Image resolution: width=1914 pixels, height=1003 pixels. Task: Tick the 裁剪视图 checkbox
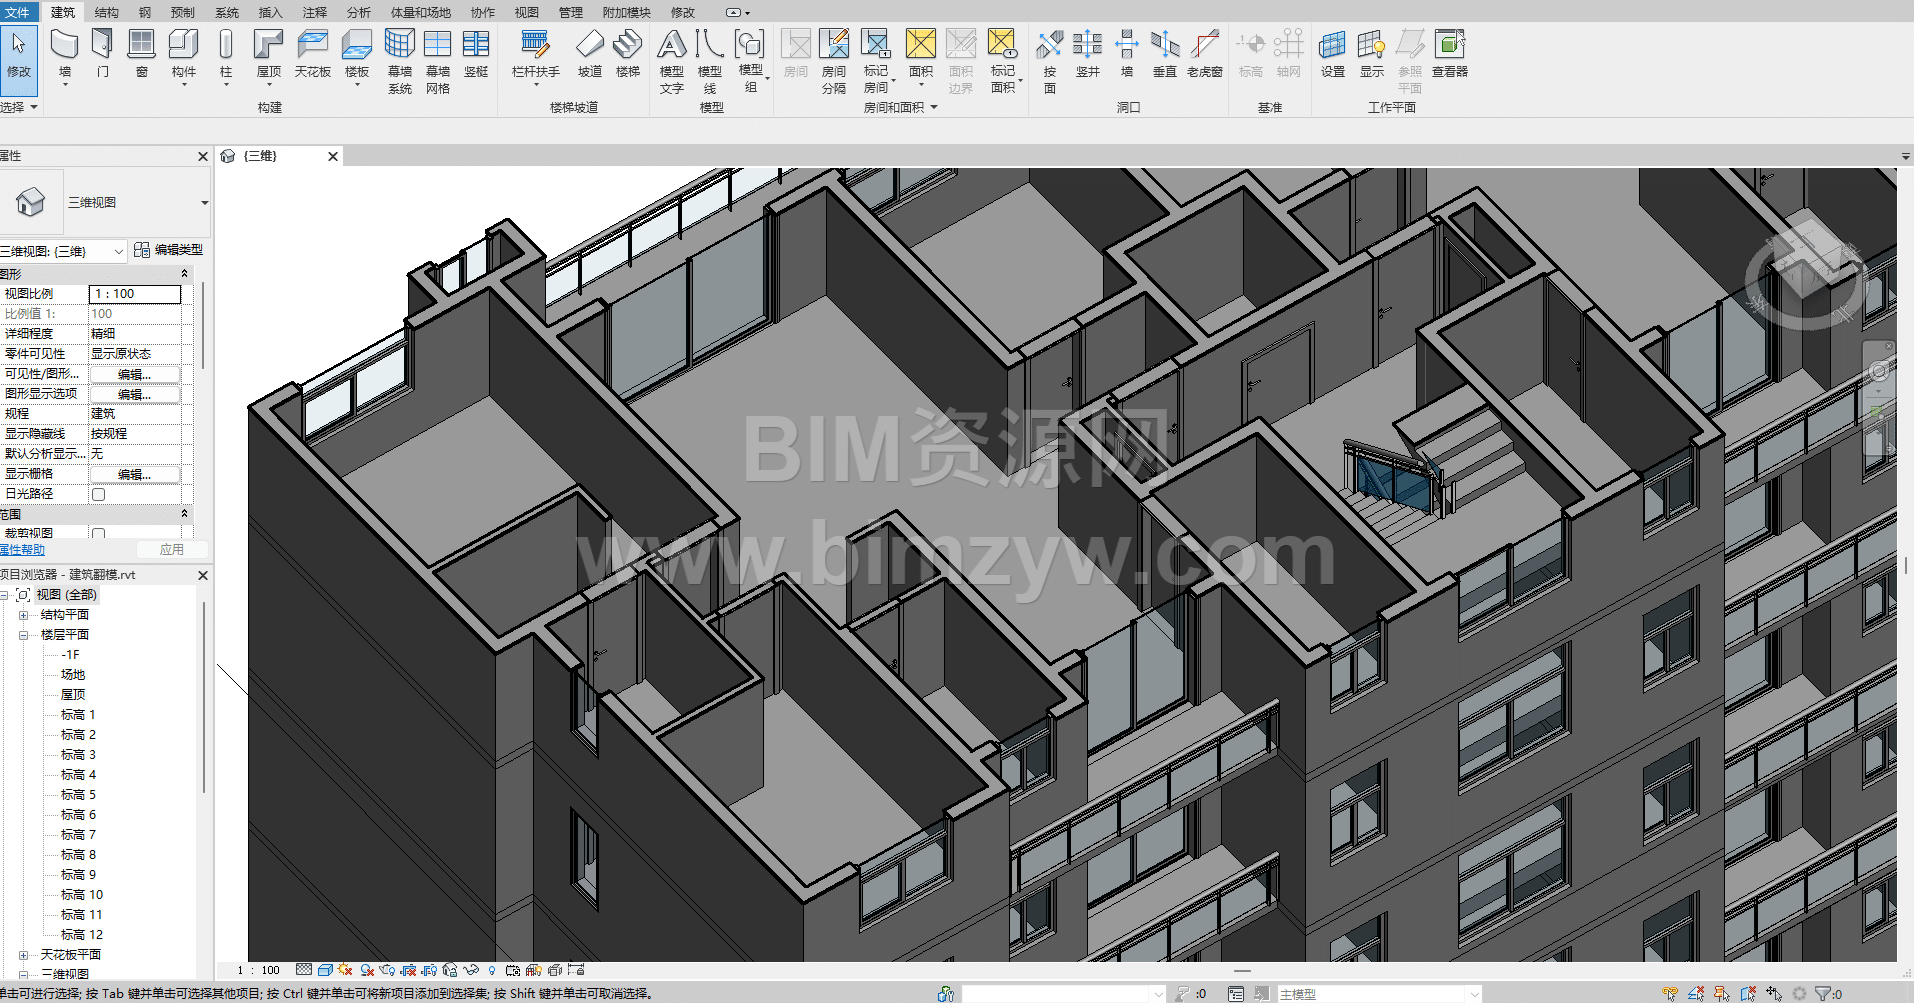98,534
